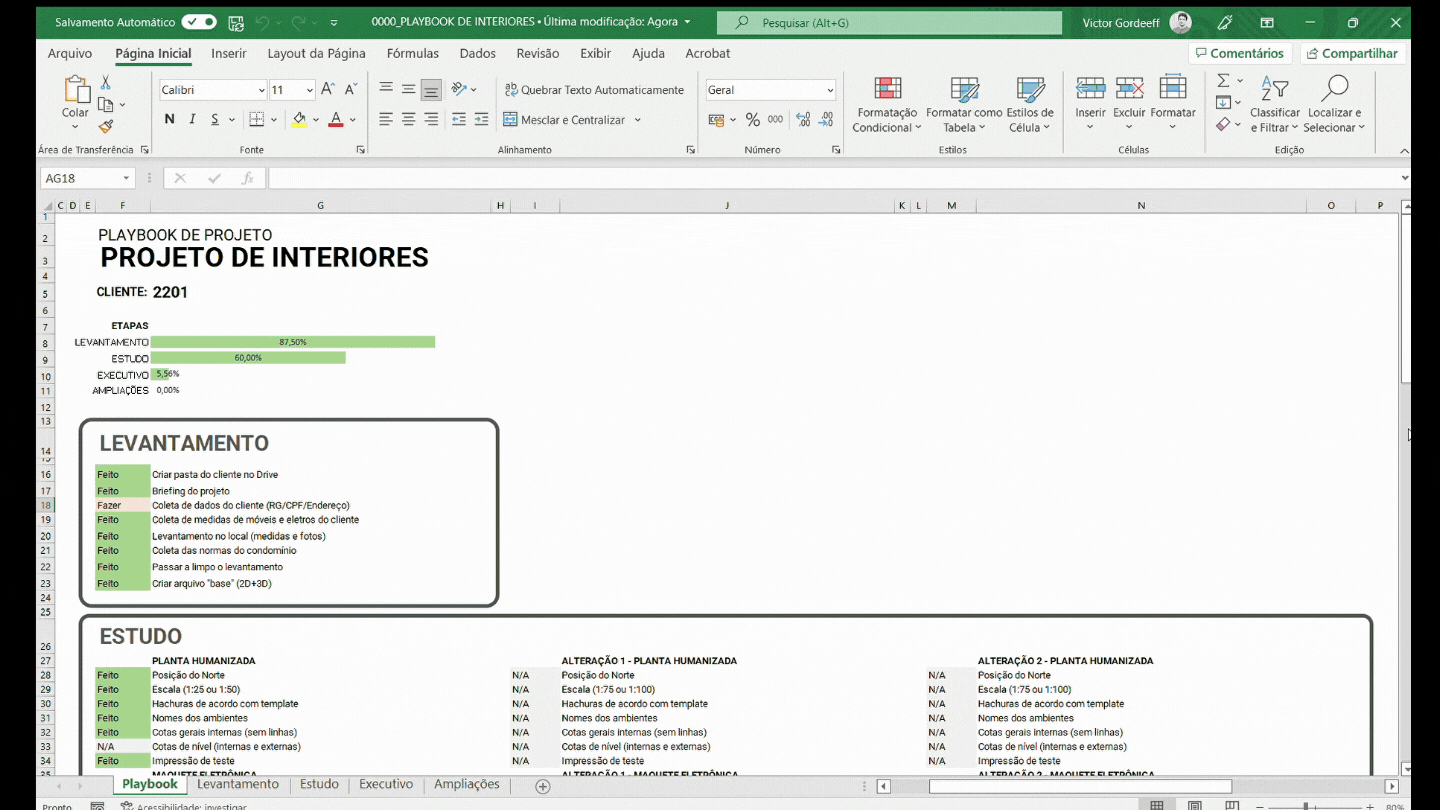Increase font size with large A
1440x810 pixels.
click(328, 90)
